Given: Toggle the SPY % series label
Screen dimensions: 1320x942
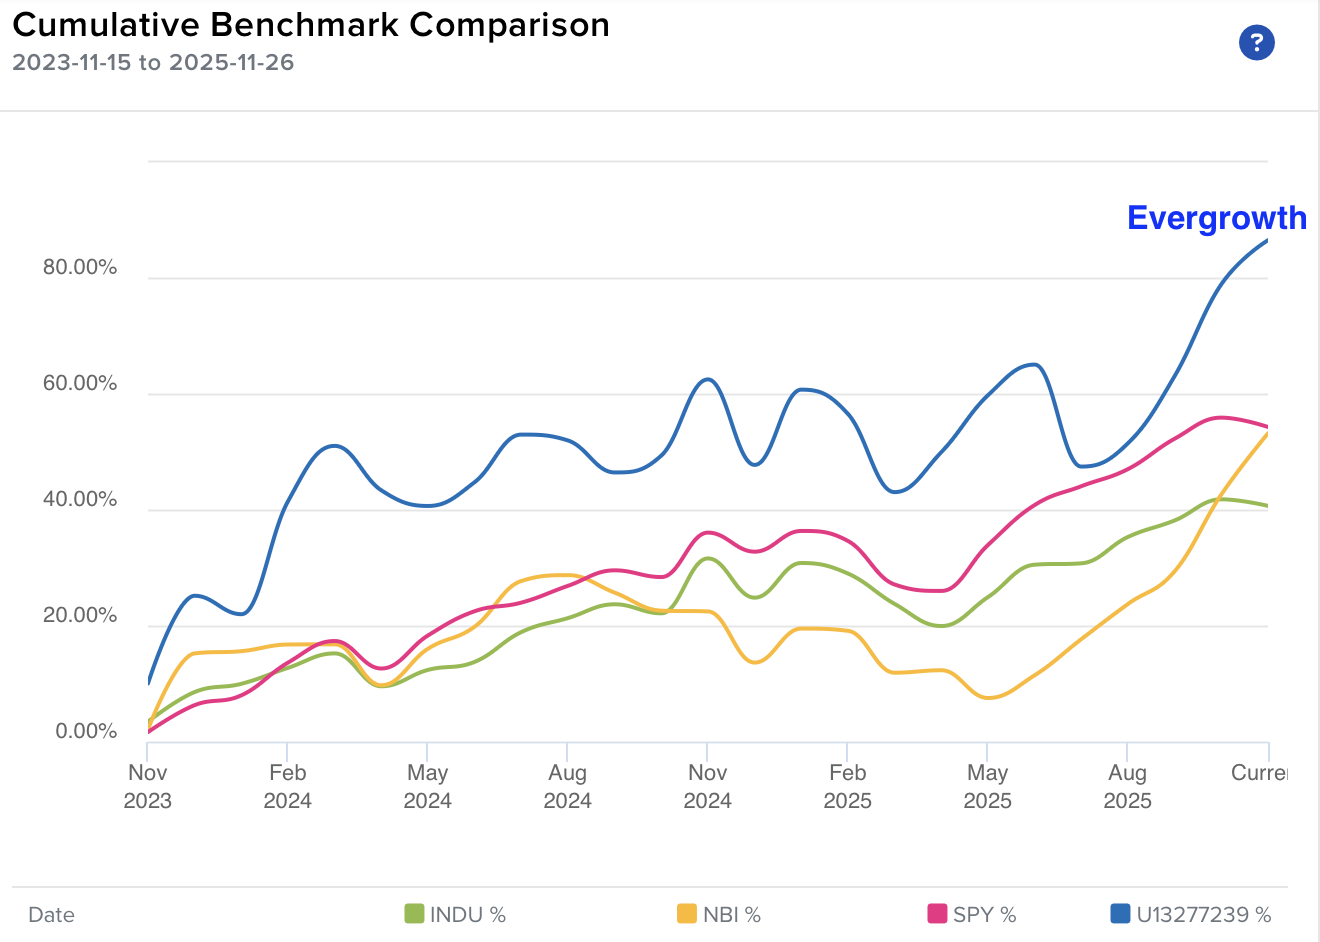Looking at the screenshot, I should (x=984, y=914).
